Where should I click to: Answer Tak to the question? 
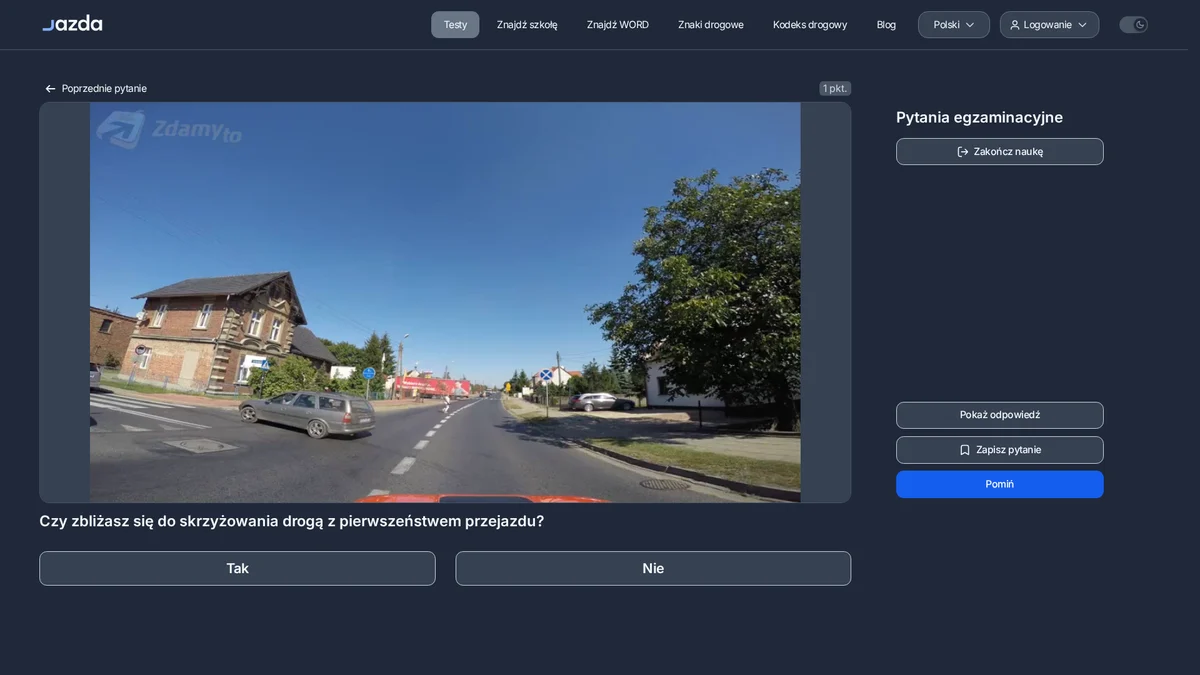click(237, 568)
